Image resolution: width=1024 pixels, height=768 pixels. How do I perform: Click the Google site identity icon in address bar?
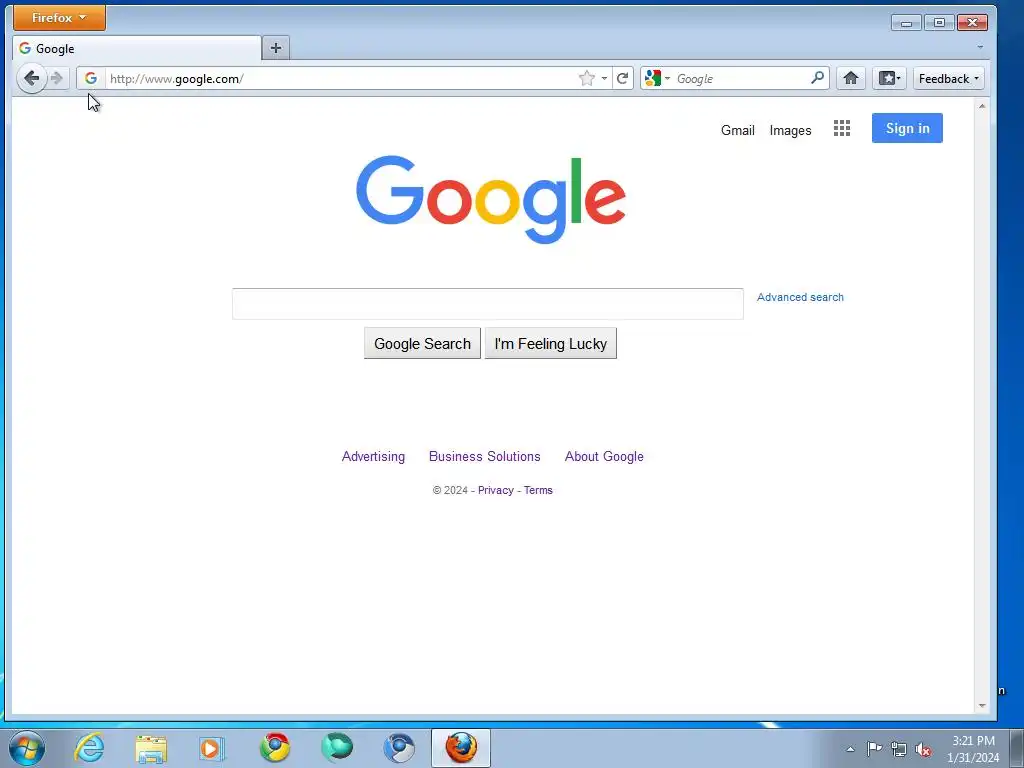pyautogui.click(x=91, y=78)
